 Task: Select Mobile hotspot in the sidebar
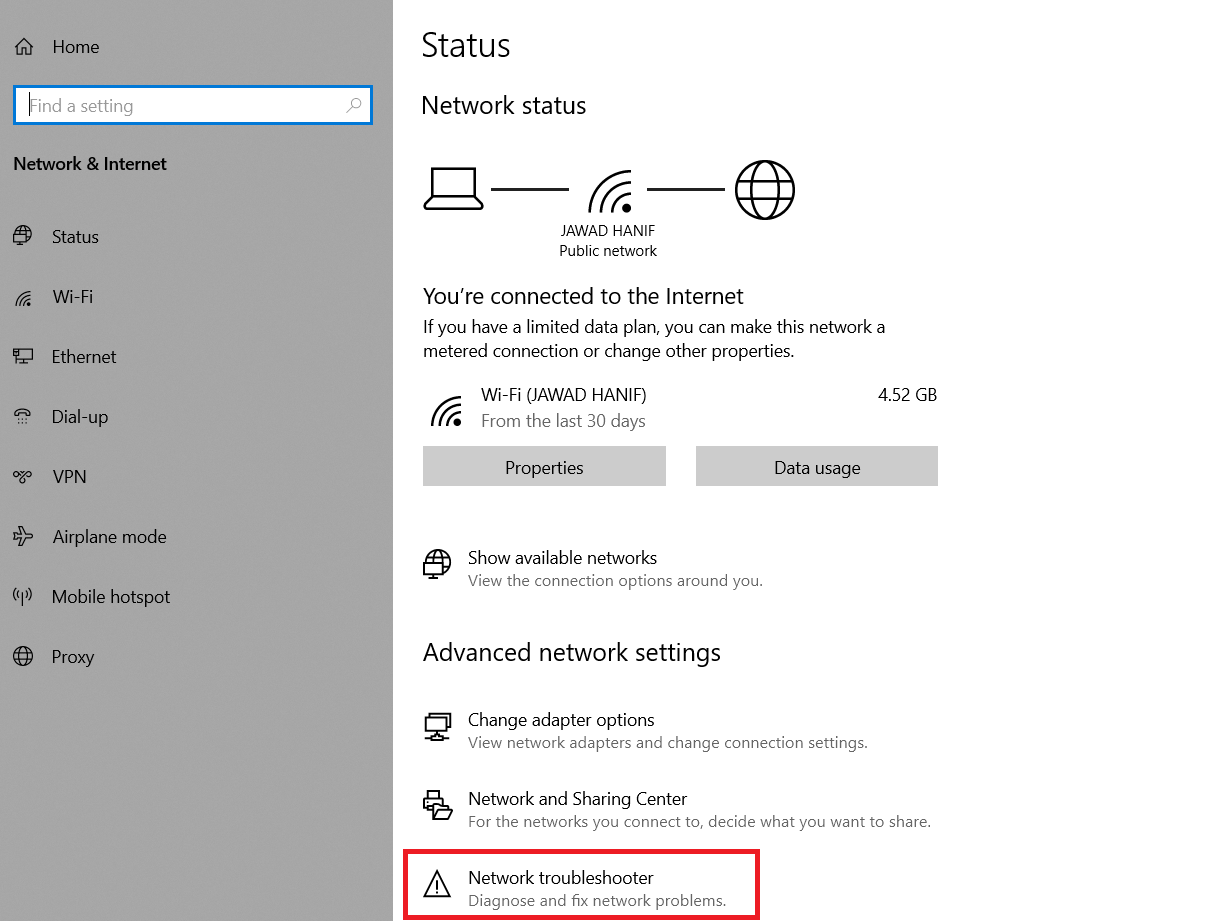coord(111,597)
